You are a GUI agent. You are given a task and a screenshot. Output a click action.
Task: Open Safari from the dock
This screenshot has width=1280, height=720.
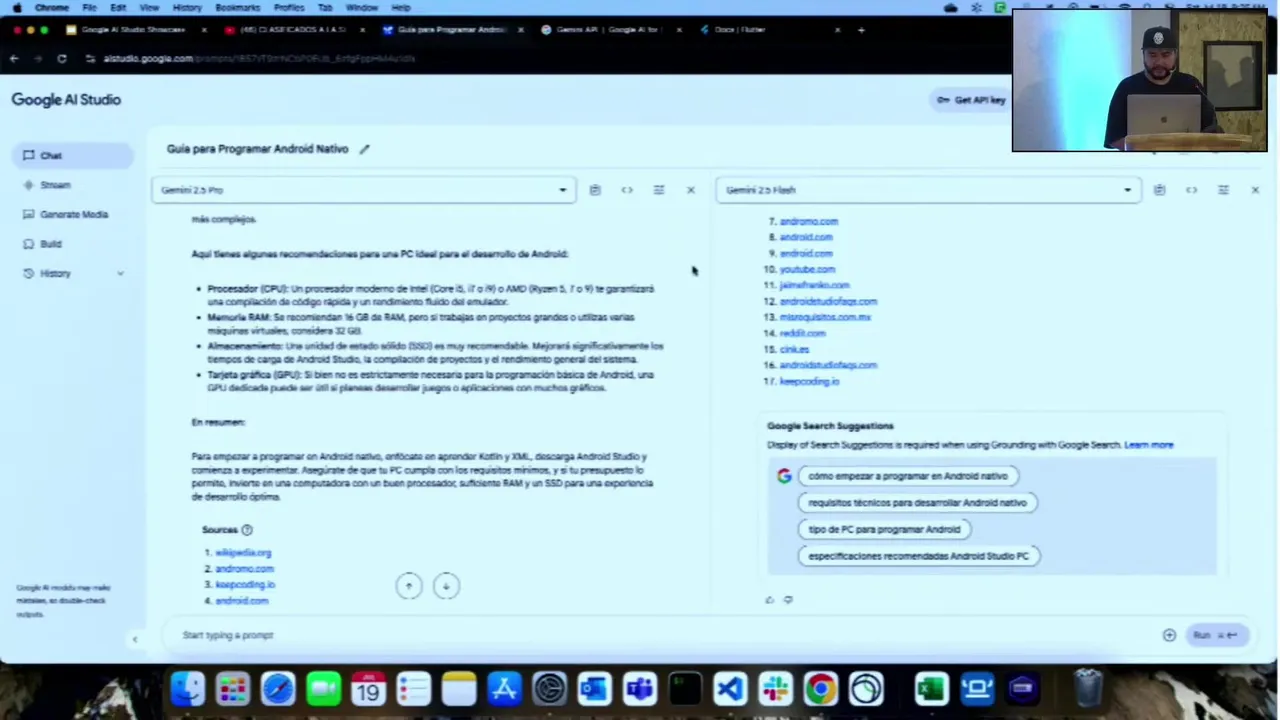tap(278, 689)
